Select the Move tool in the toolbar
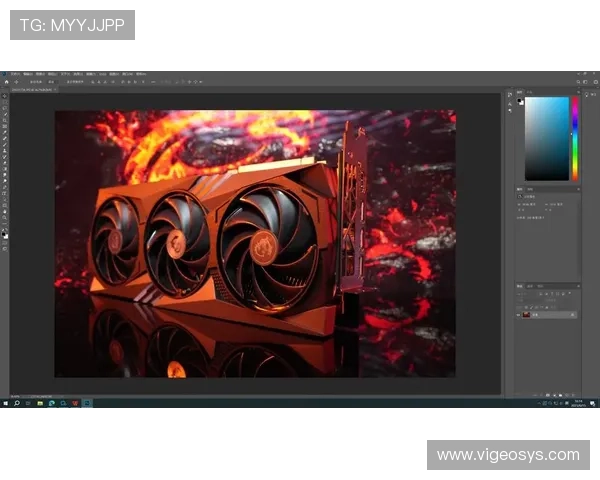Viewport: 600px width, 480px height. click(5, 97)
